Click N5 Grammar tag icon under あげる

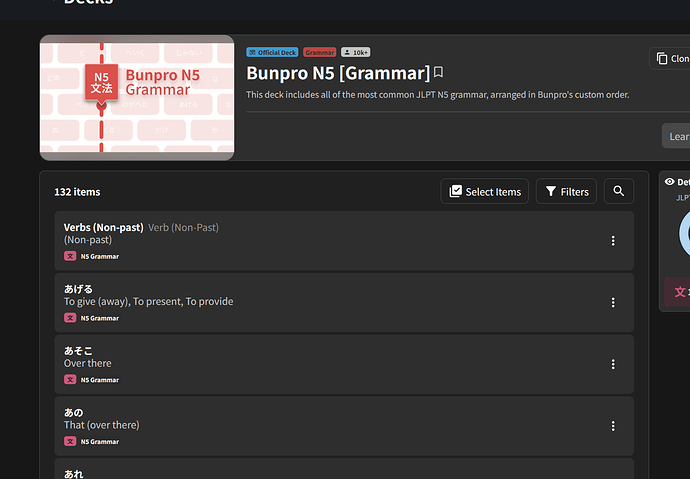[x=70, y=318]
